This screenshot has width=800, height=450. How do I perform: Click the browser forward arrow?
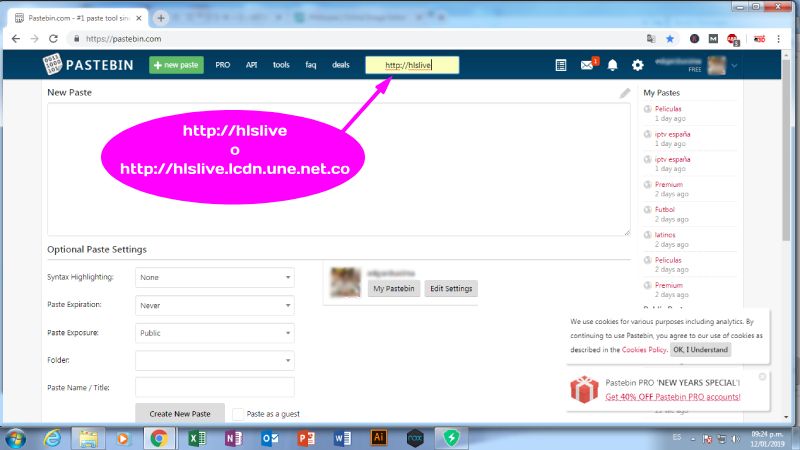[34, 39]
